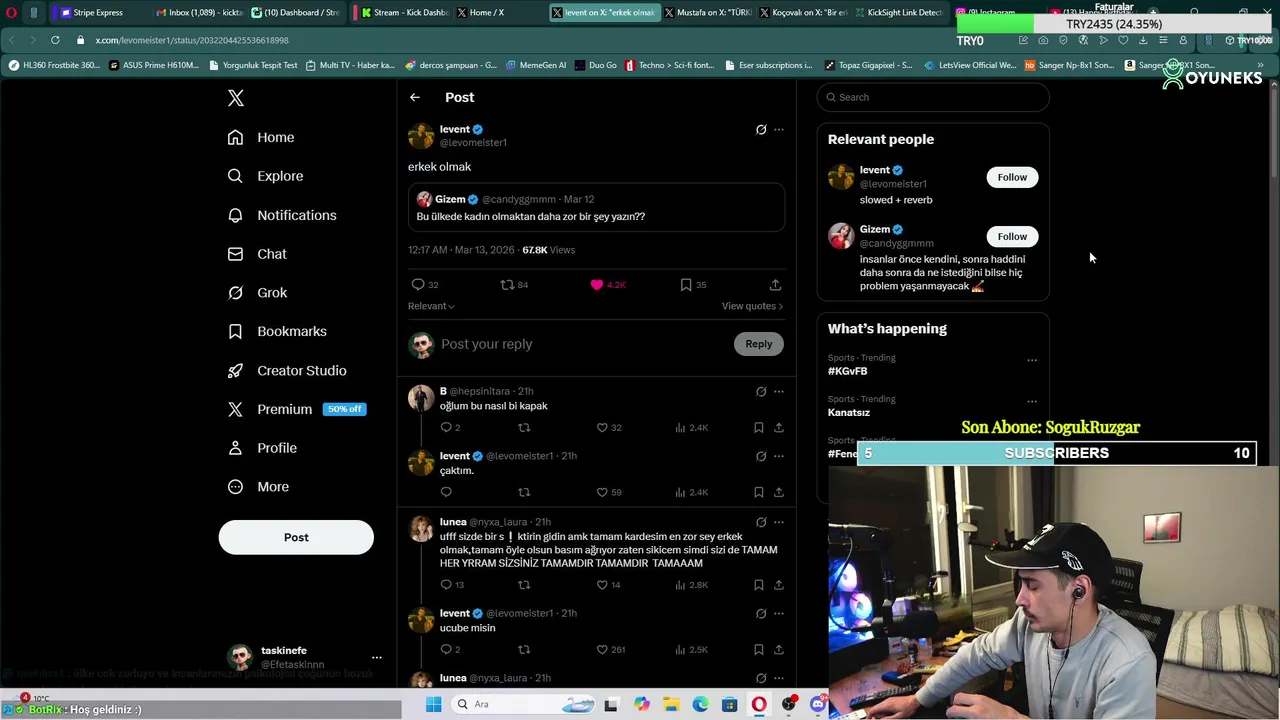Open the more options on levent's main post
The image size is (1280, 720).
(779, 129)
